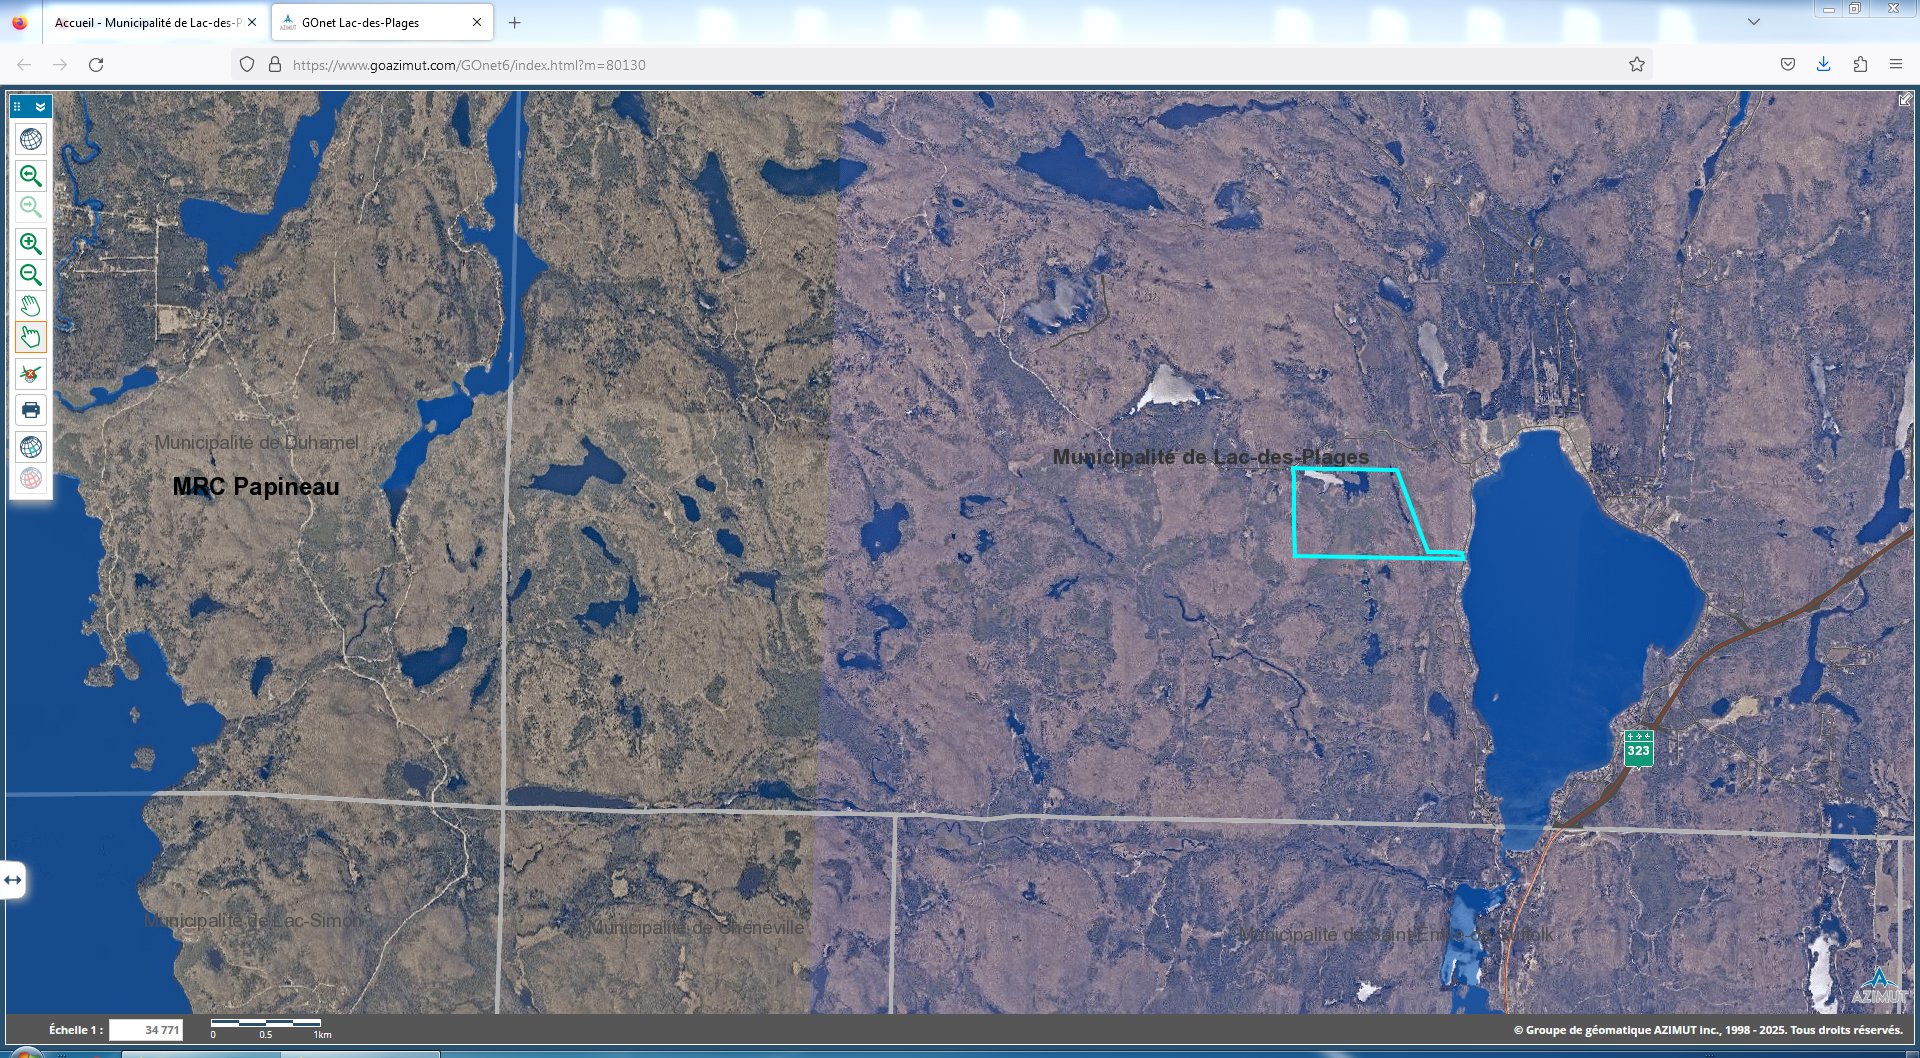The height and width of the screenshot is (1058, 1920).
Task: Click the Municipalité de Lac-Simon map label
Action: 255,920
